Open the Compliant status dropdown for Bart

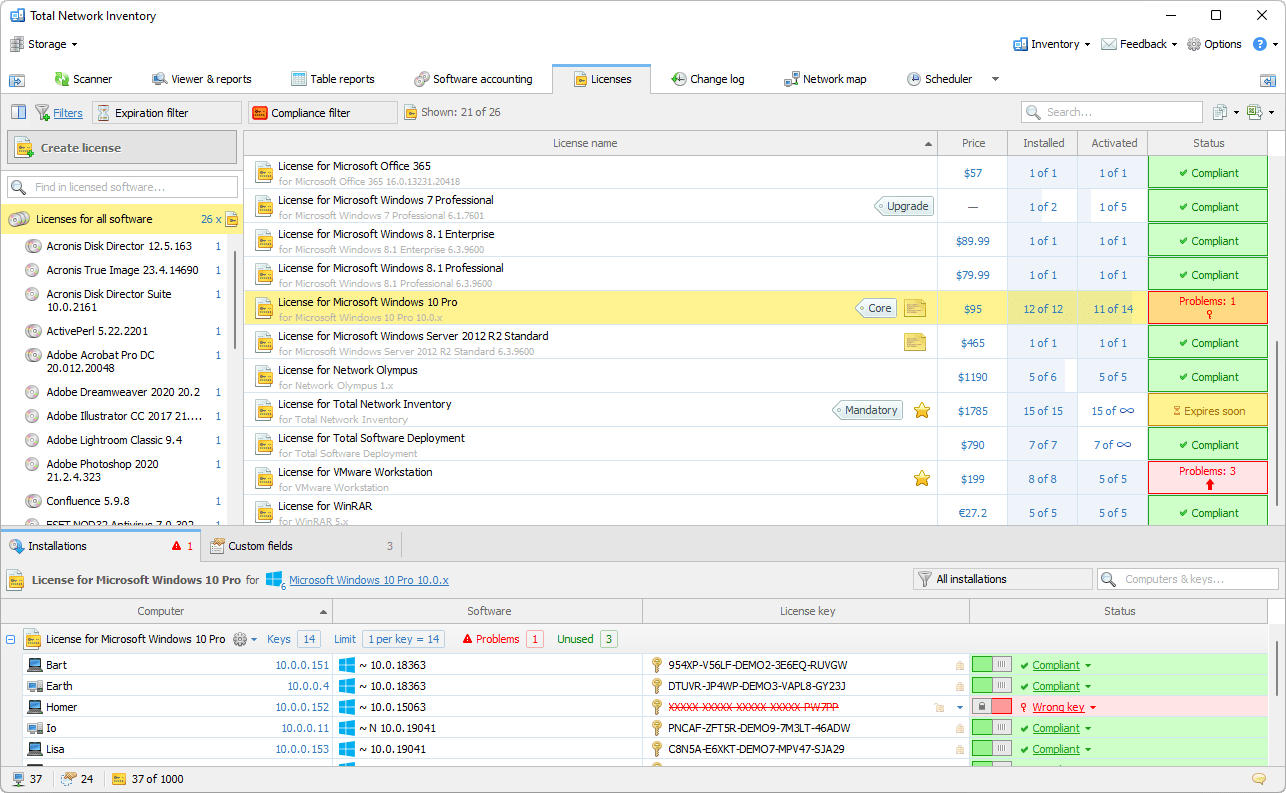pyautogui.click(x=1088, y=666)
